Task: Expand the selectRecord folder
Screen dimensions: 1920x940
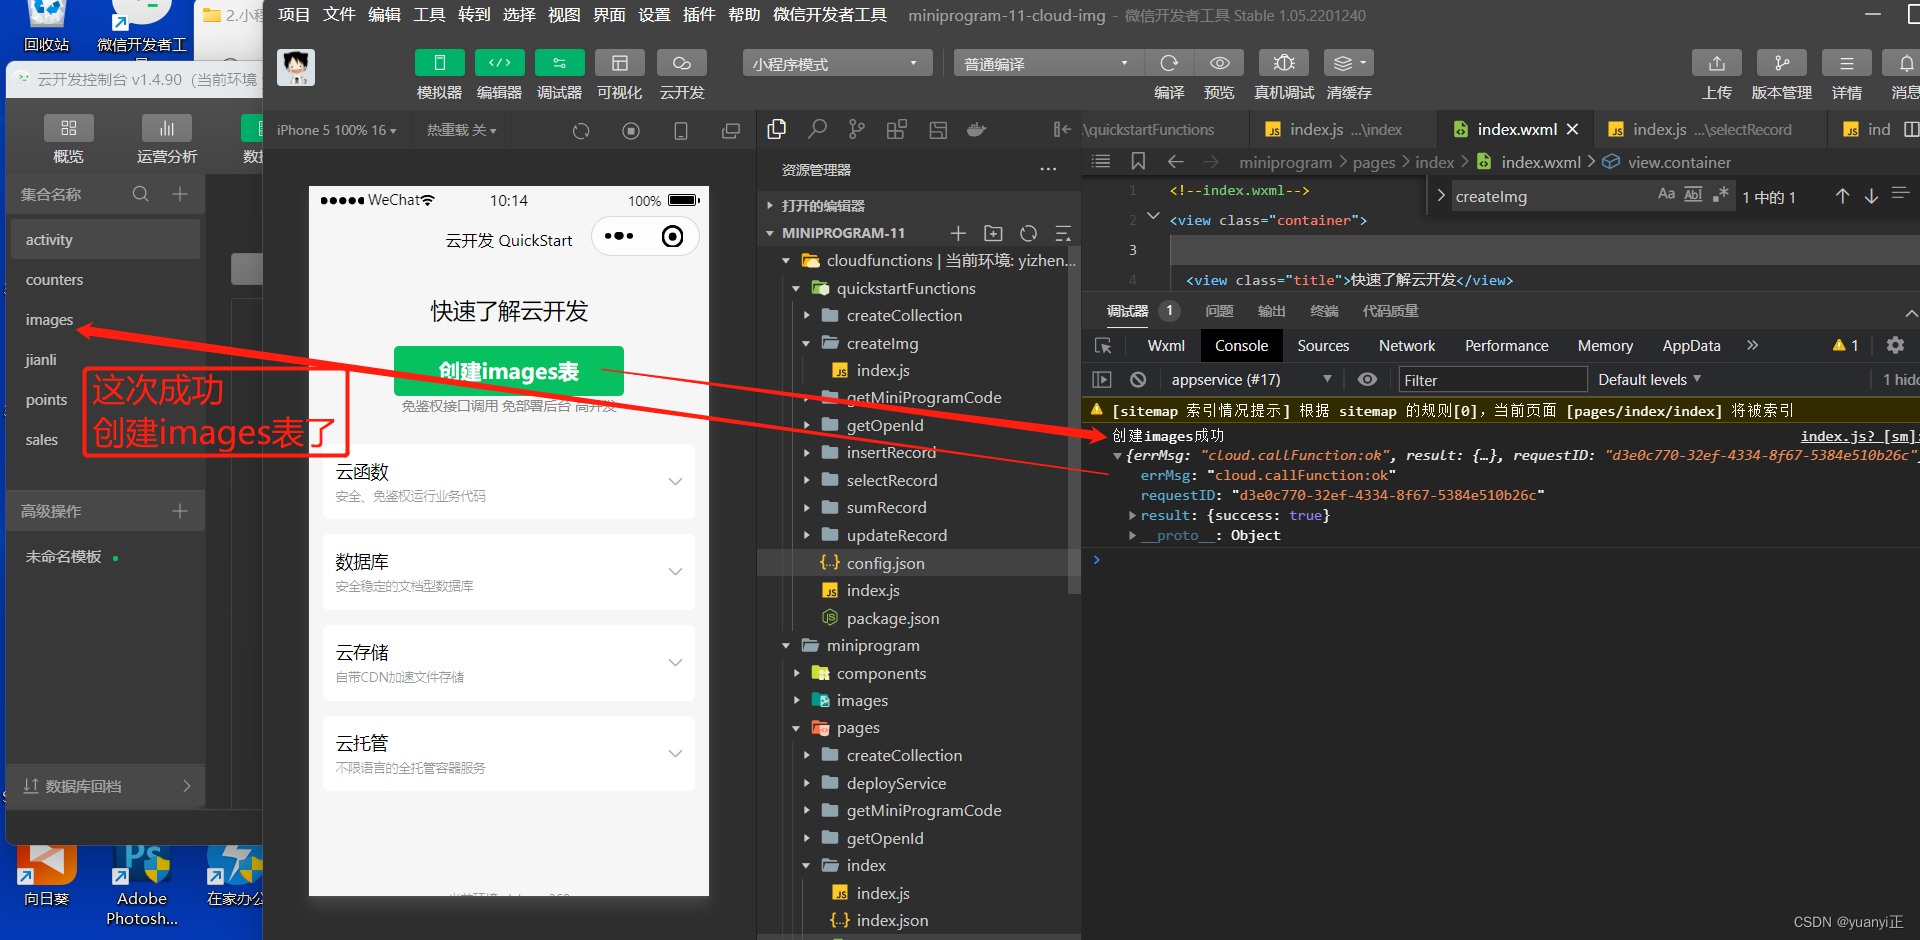Action: (807, 480)
